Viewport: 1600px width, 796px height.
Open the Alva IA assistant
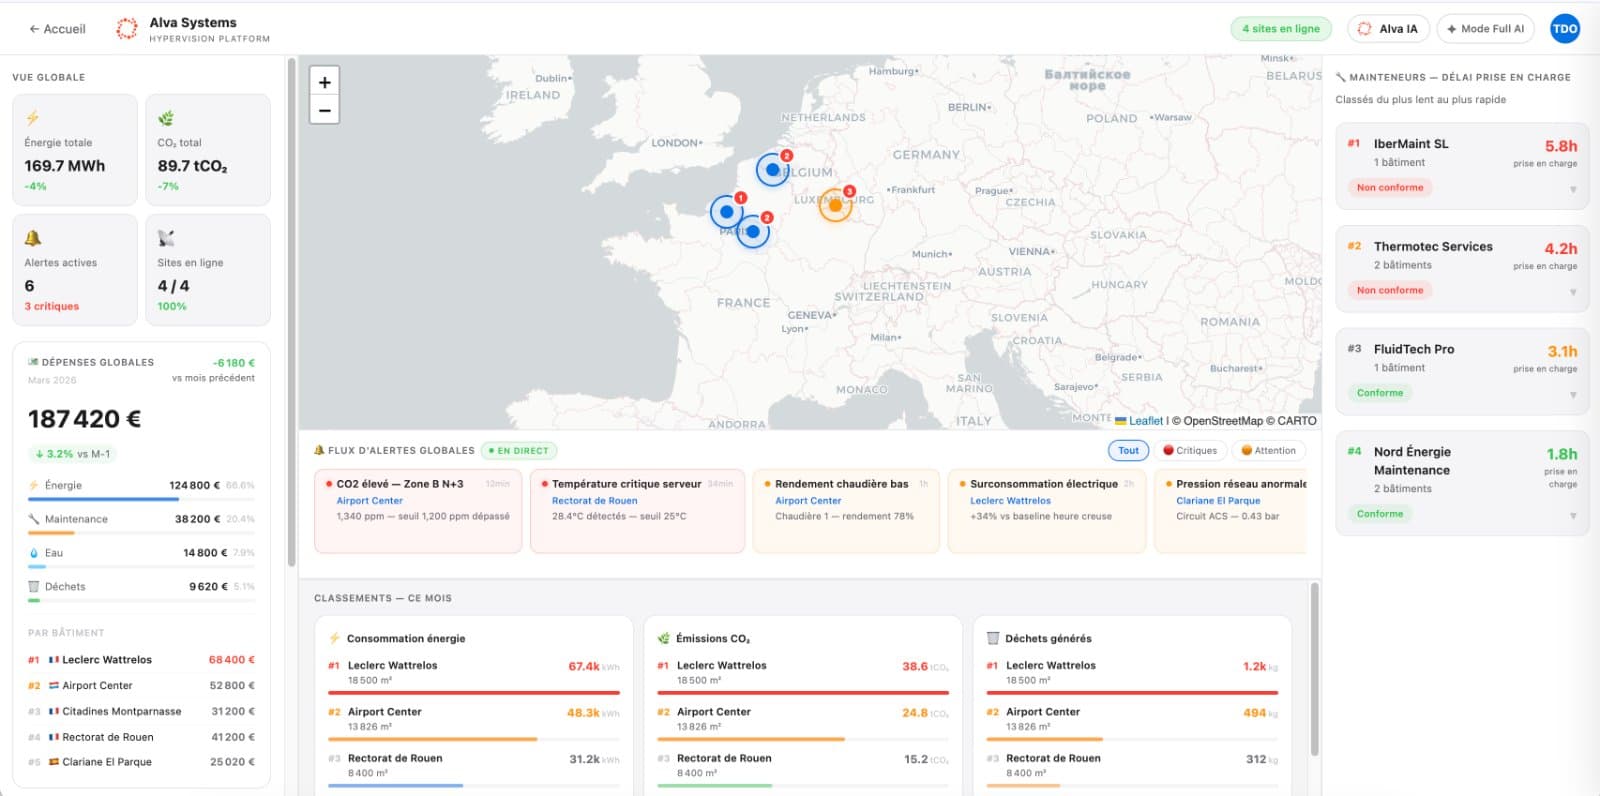click(x=1388, y=29)
